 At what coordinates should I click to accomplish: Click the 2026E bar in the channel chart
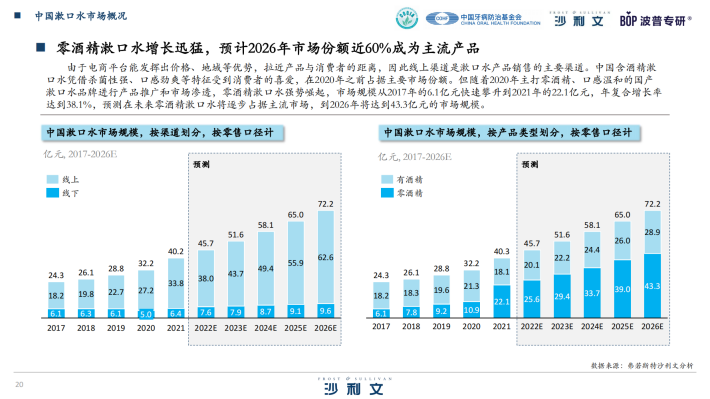tap(326, 264)
